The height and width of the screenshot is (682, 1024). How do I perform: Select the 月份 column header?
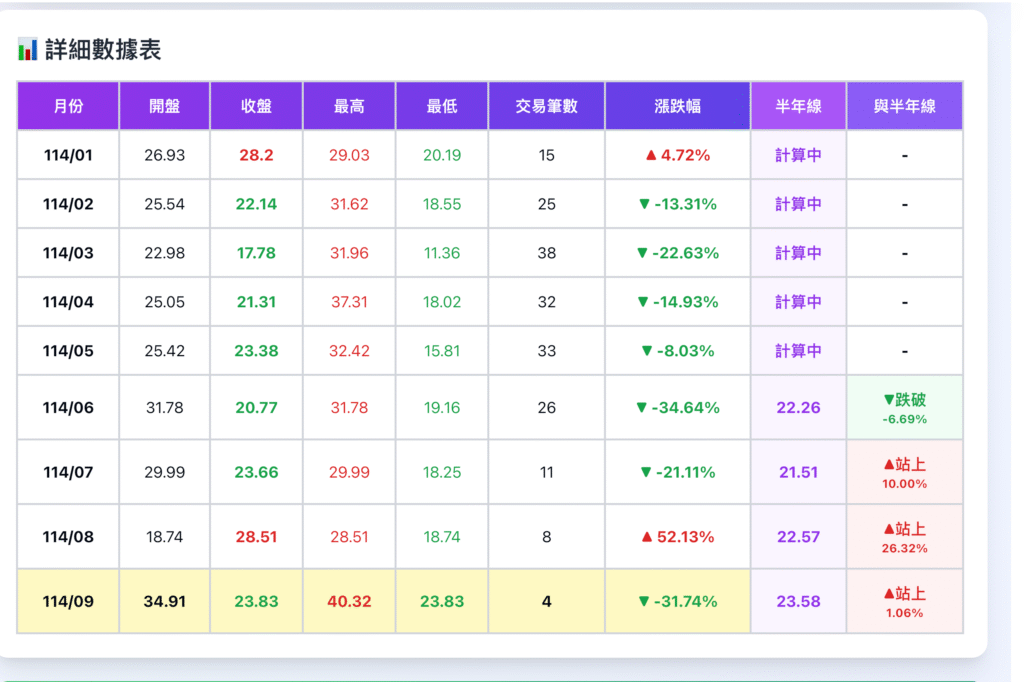coord(67,106)
